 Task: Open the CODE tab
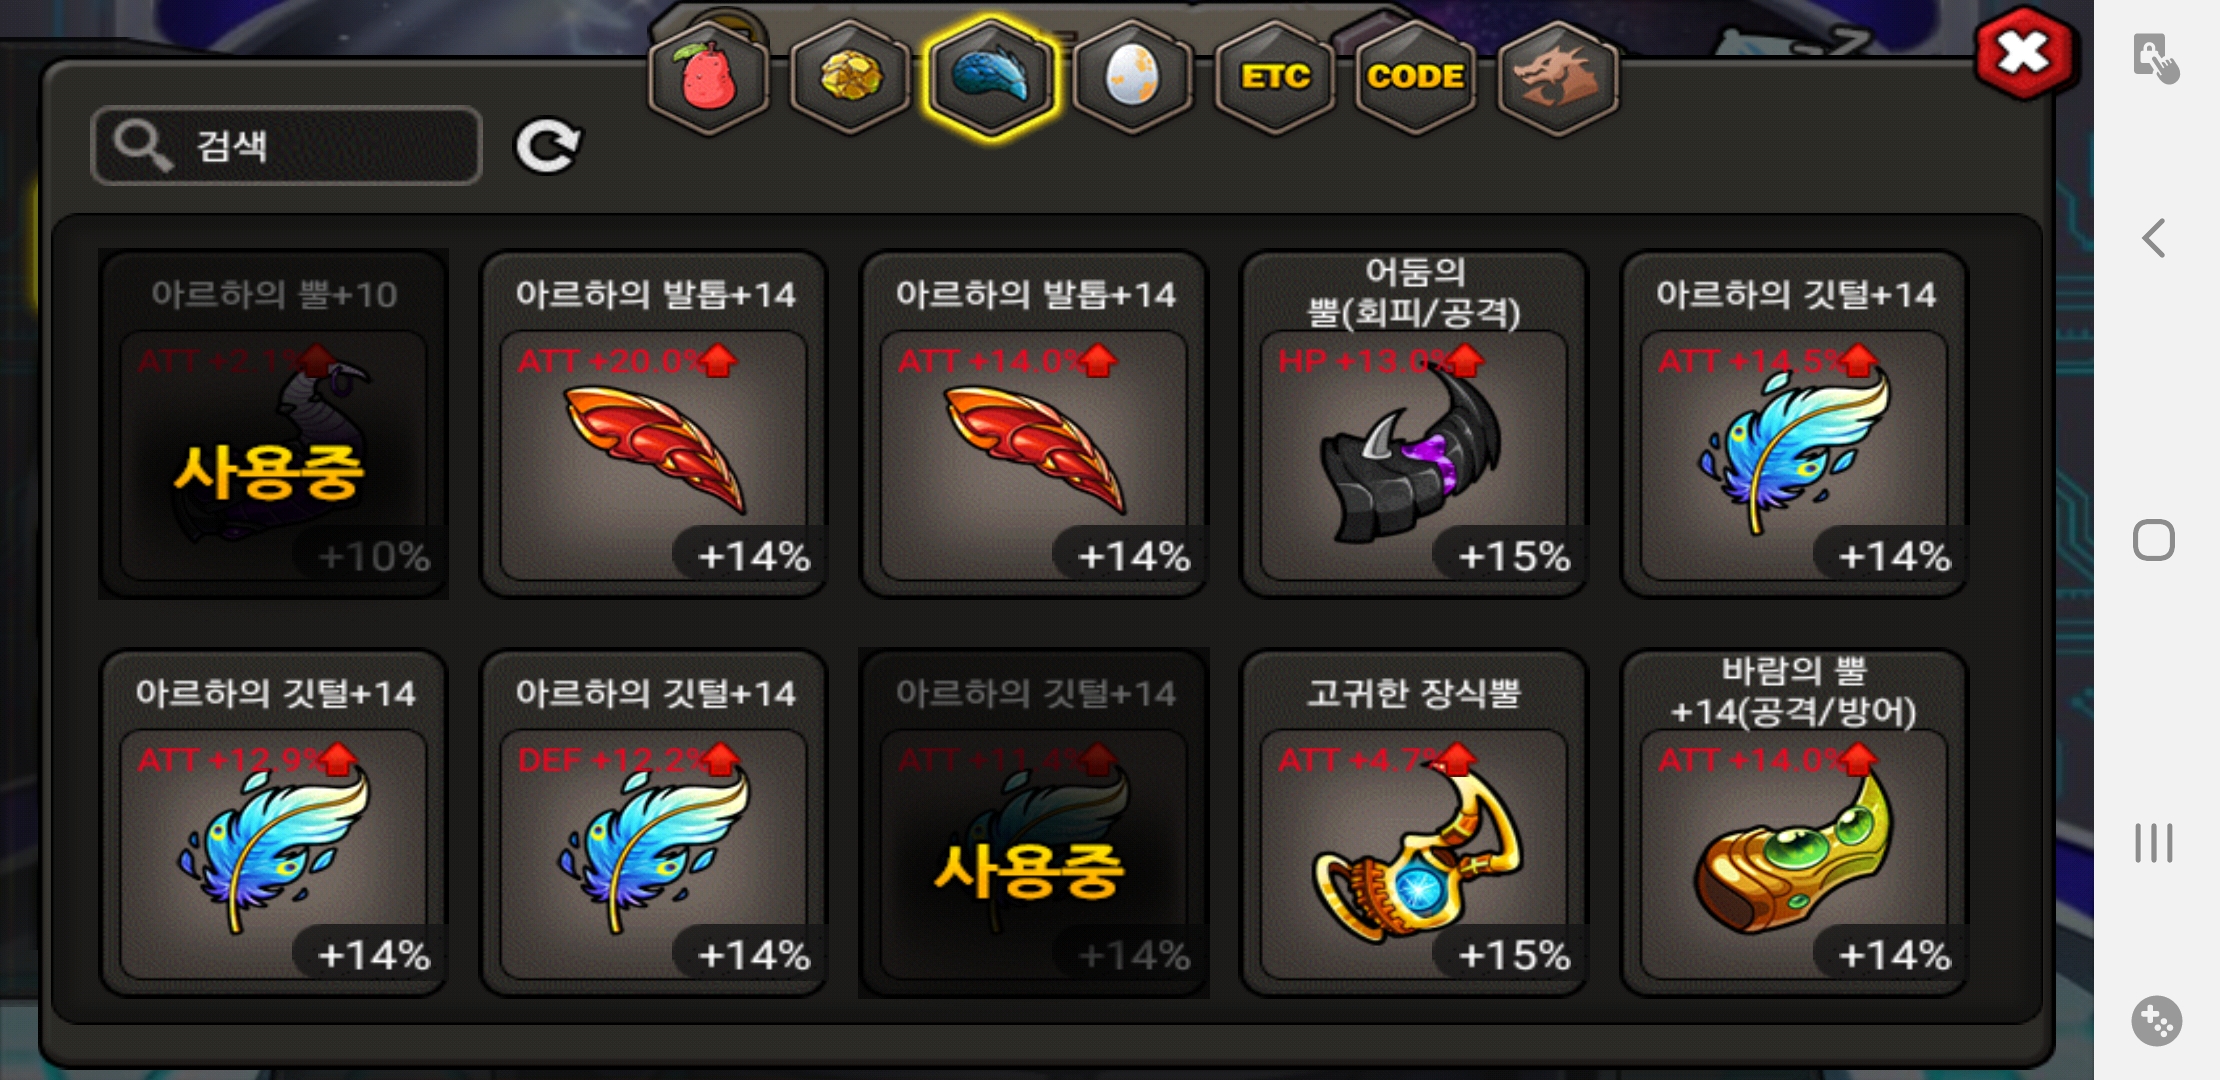(1416, 77)
